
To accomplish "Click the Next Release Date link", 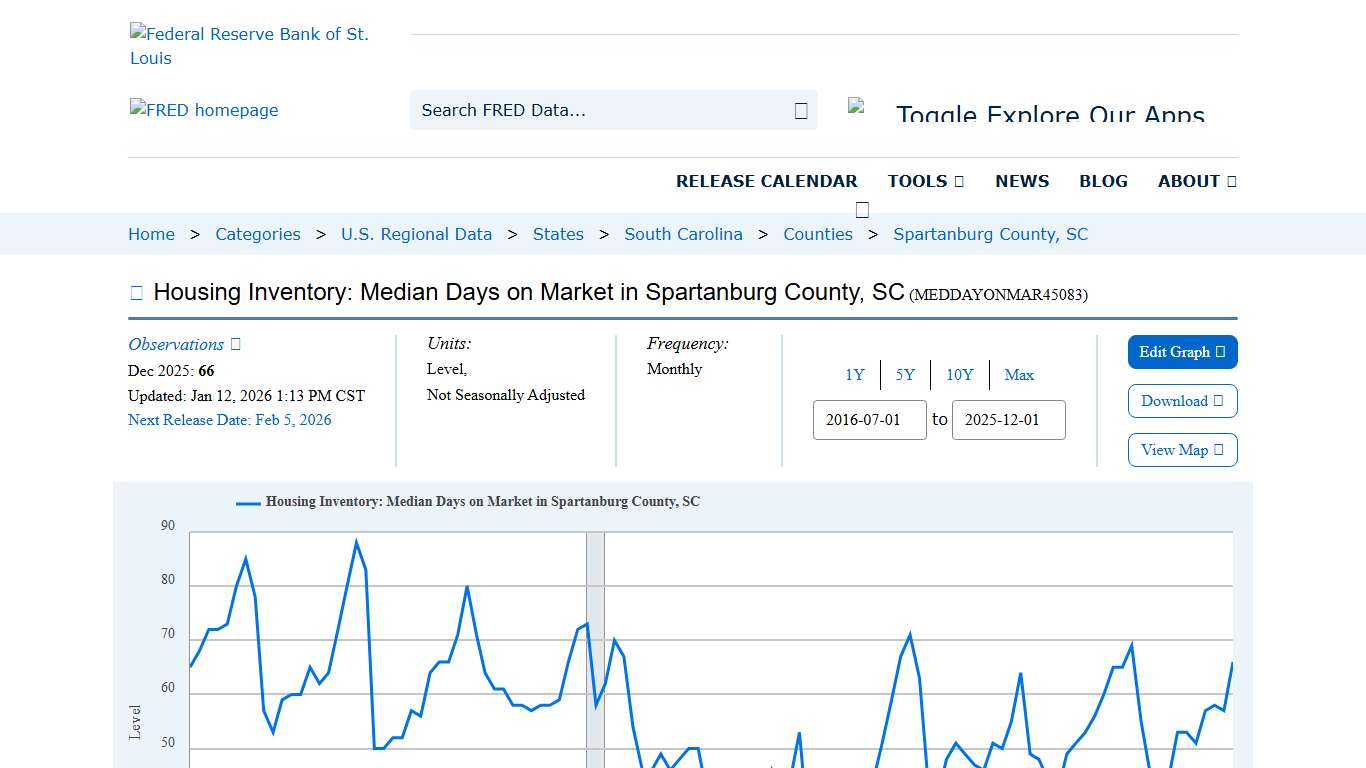I will coord(229,420).
